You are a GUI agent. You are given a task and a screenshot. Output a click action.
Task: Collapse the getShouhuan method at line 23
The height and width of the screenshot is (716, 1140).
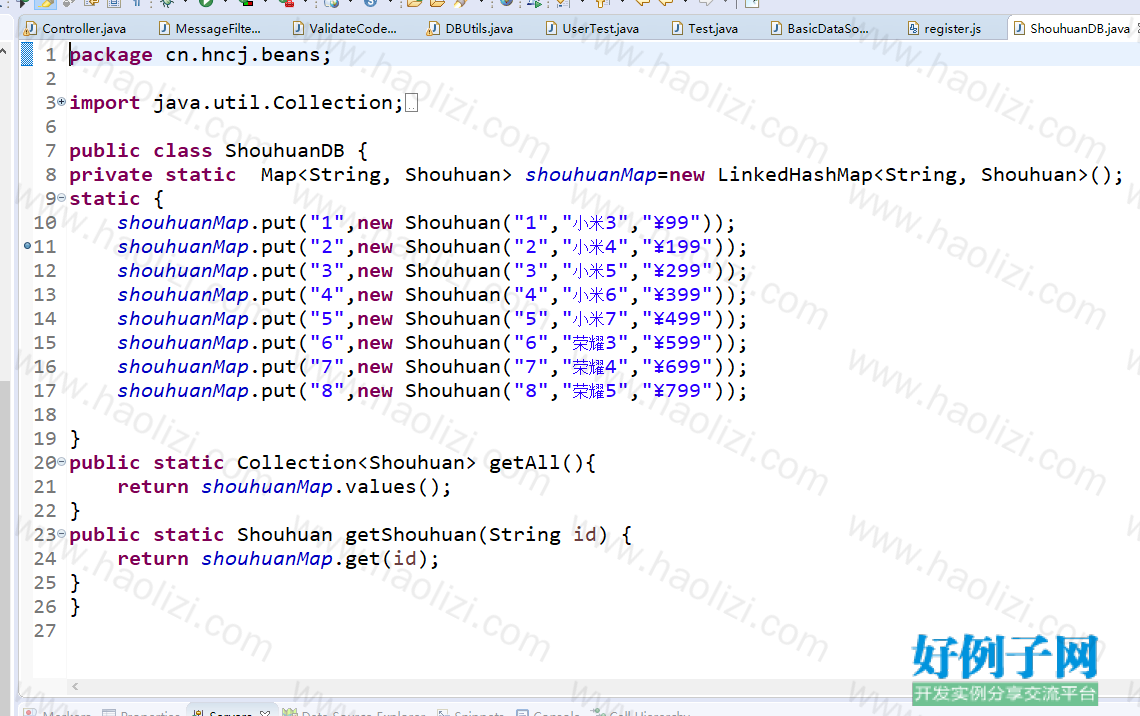coord(62,534)
